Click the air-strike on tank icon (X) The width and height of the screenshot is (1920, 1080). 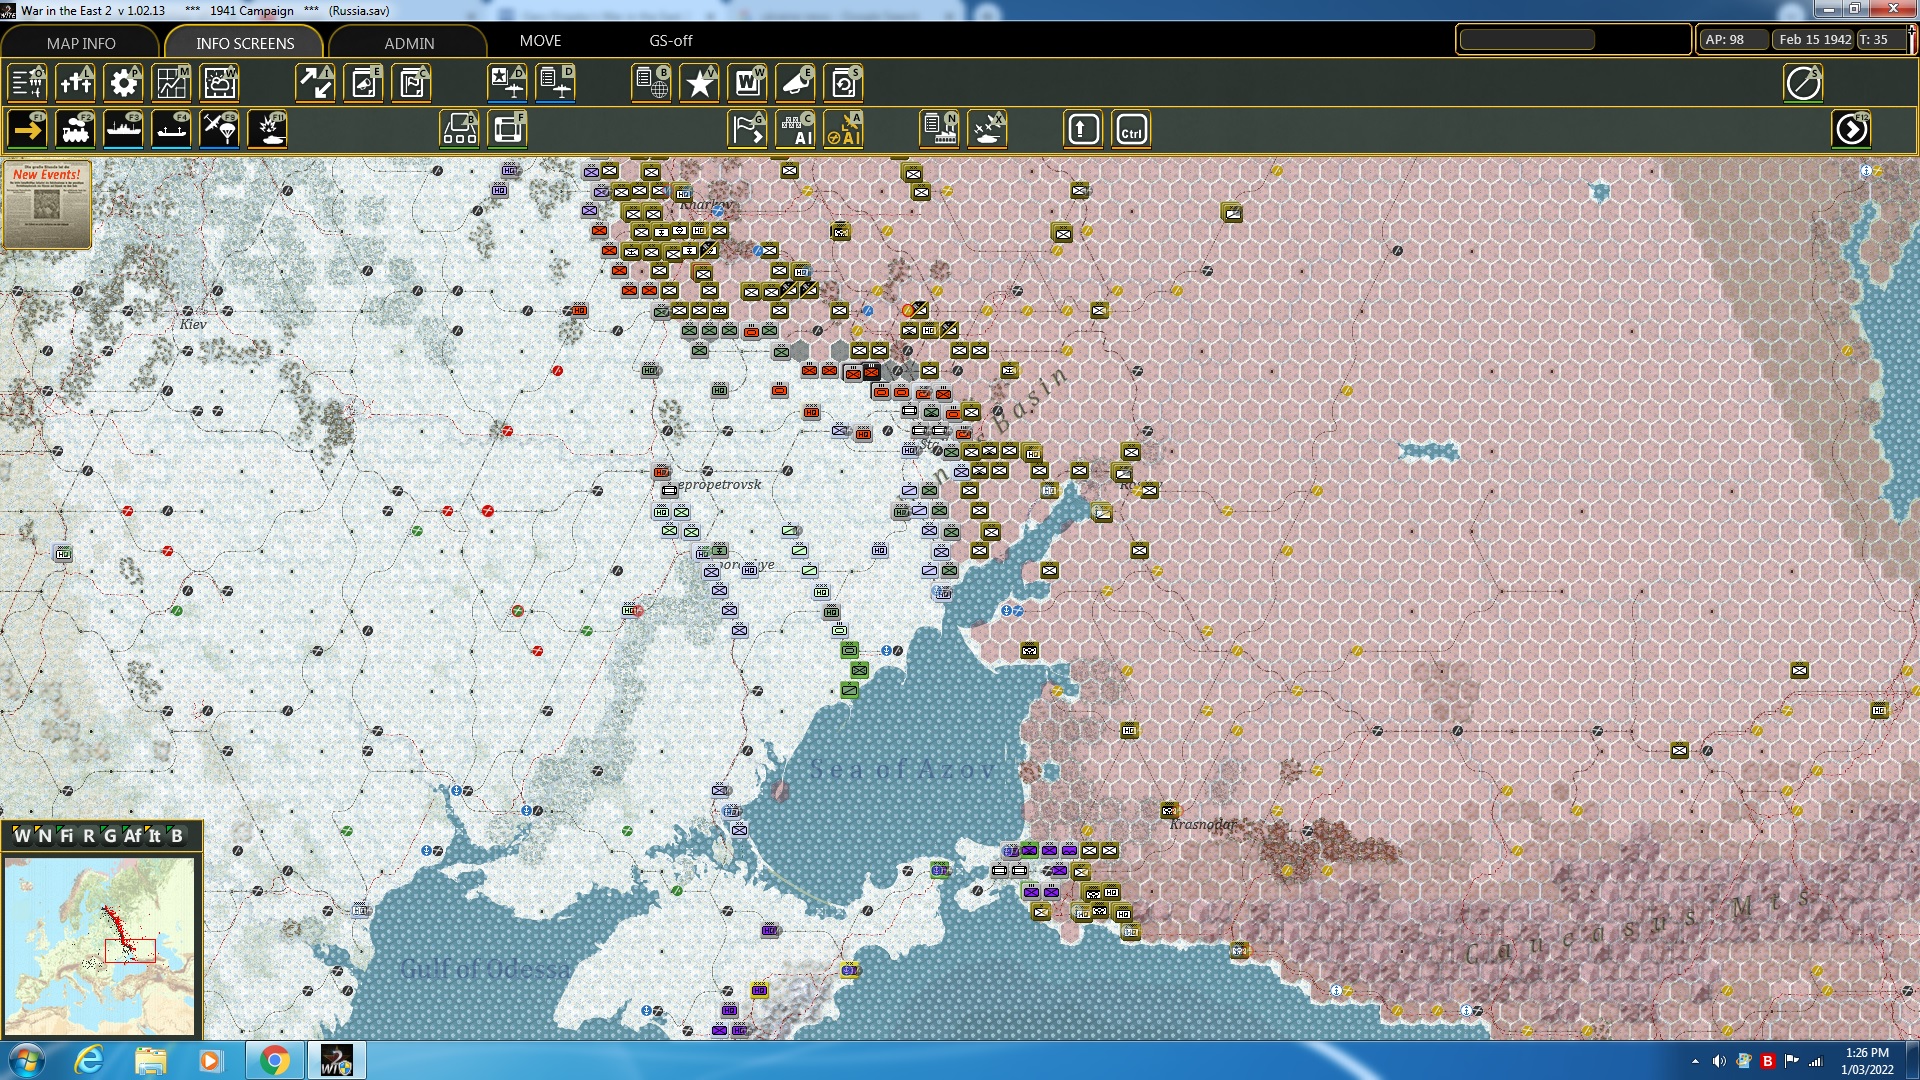tap(988, 129)
